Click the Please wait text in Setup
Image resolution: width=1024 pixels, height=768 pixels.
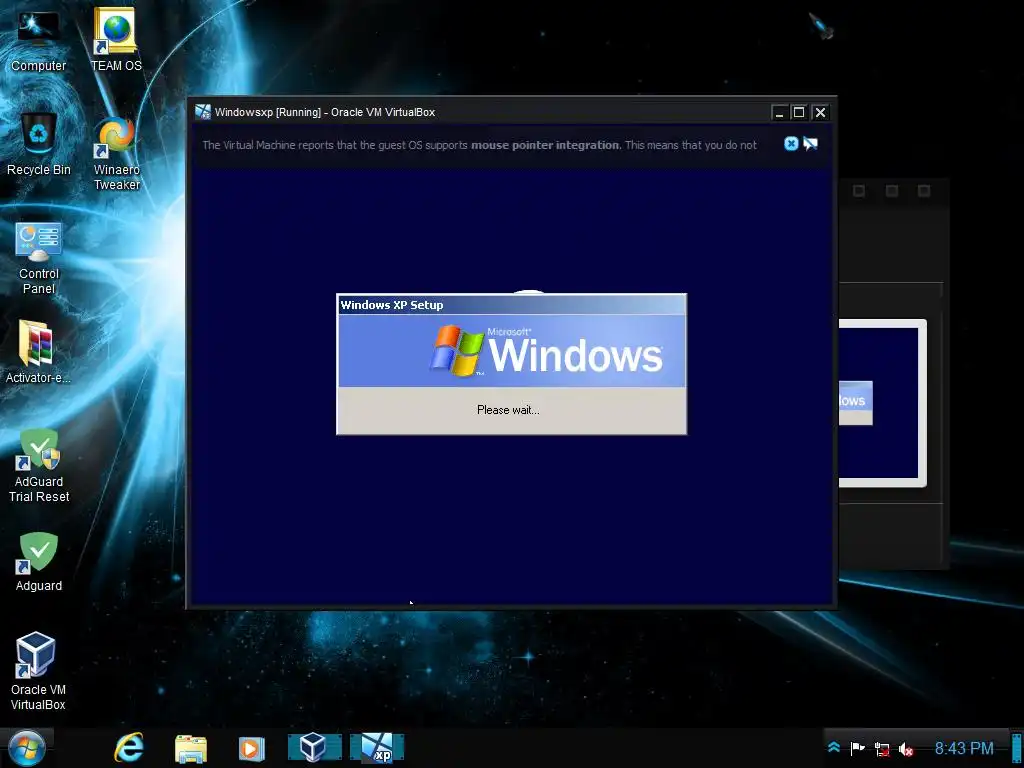[x=508, y=410]
